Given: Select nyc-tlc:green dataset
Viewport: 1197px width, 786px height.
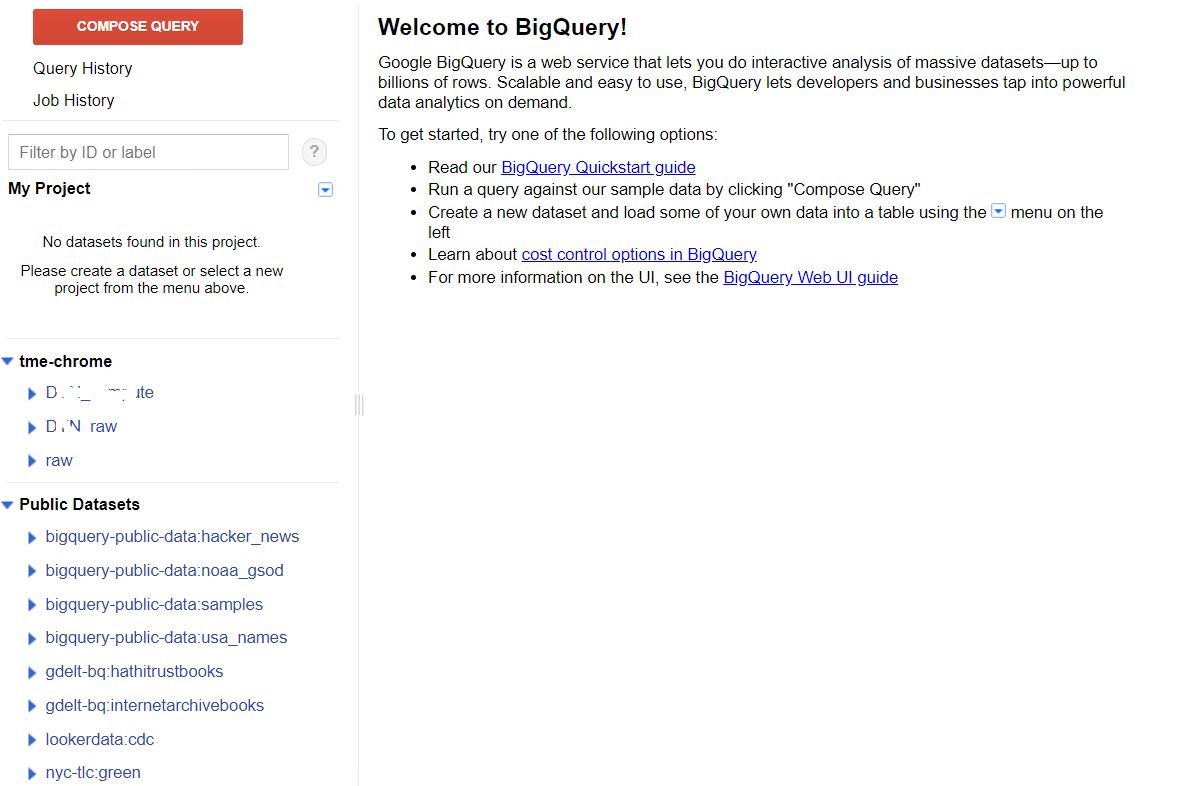Looking at the screenshot, I should tap(93, 772).
